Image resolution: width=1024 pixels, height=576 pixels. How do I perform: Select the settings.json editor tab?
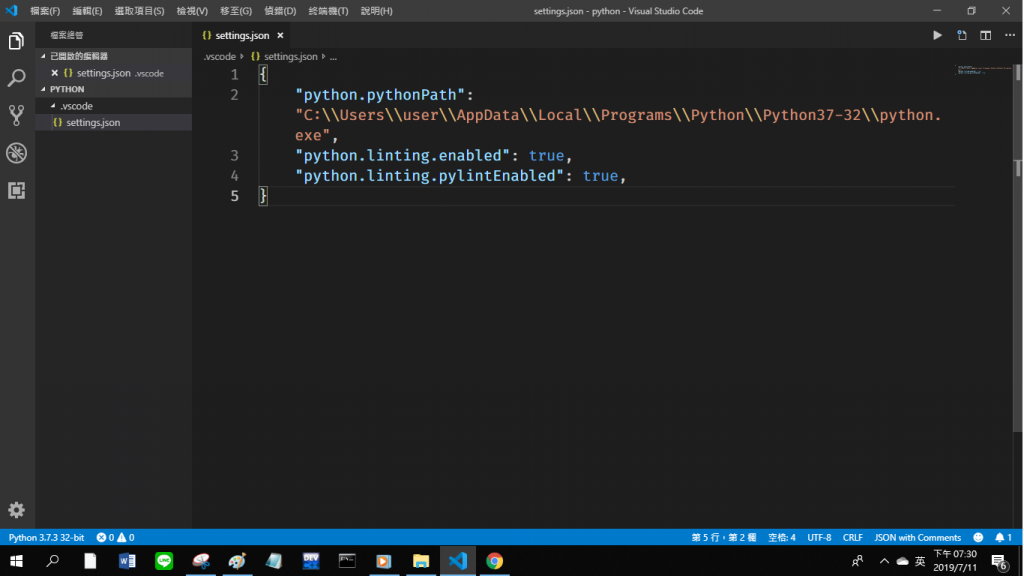[242, 35]
